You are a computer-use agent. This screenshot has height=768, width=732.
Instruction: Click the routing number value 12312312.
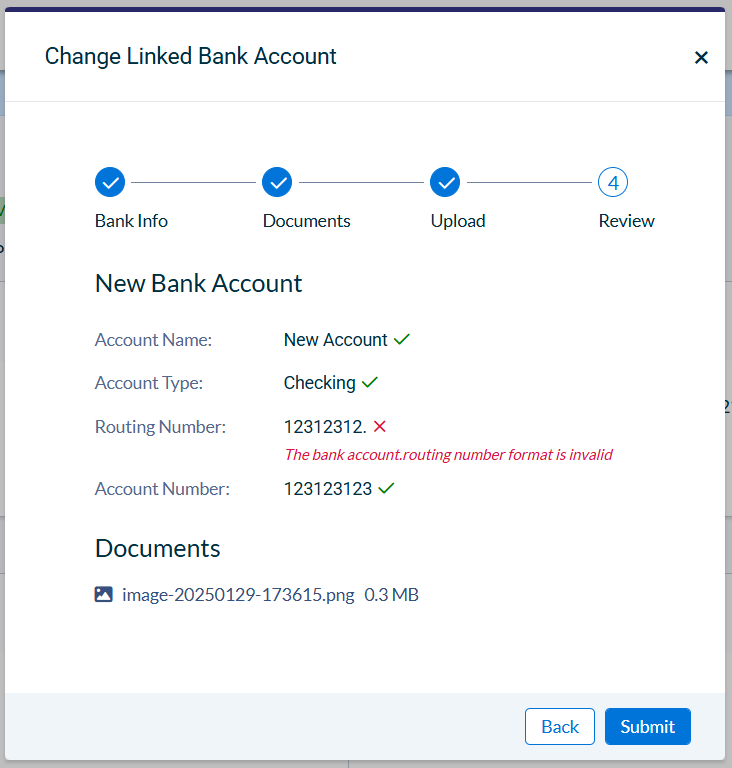coord(325,427)
